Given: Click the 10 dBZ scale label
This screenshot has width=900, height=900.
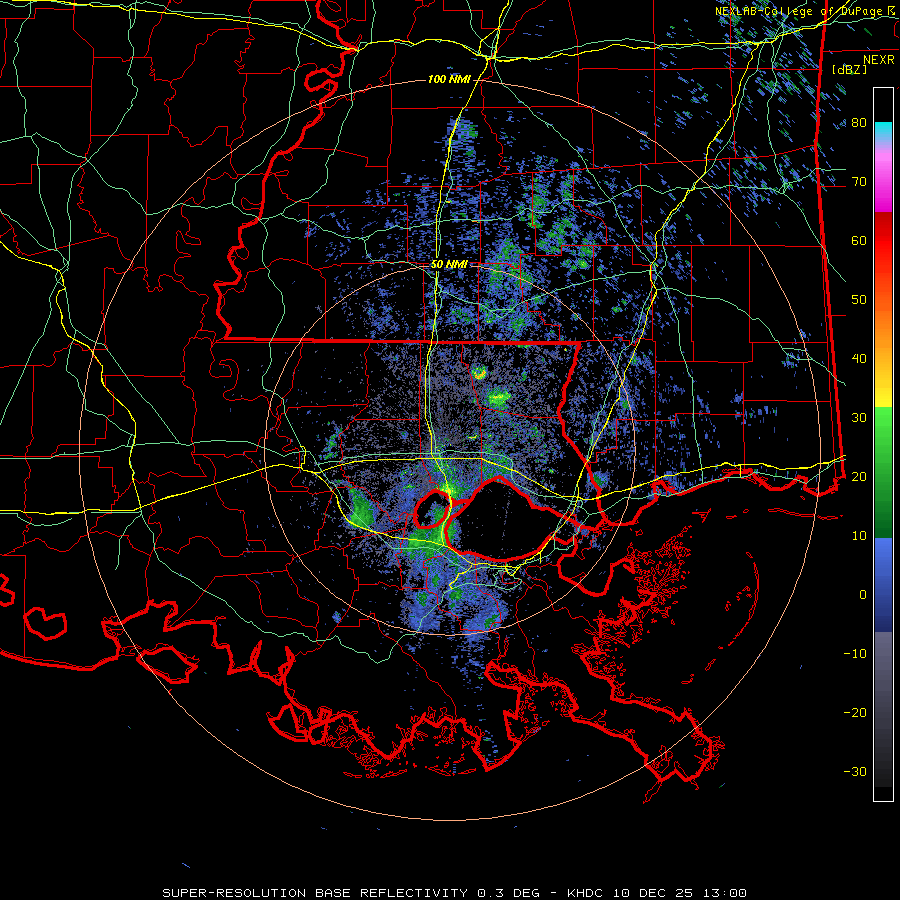Looking at the screenshot, I should pyautogui.click(x=859, y=536).
